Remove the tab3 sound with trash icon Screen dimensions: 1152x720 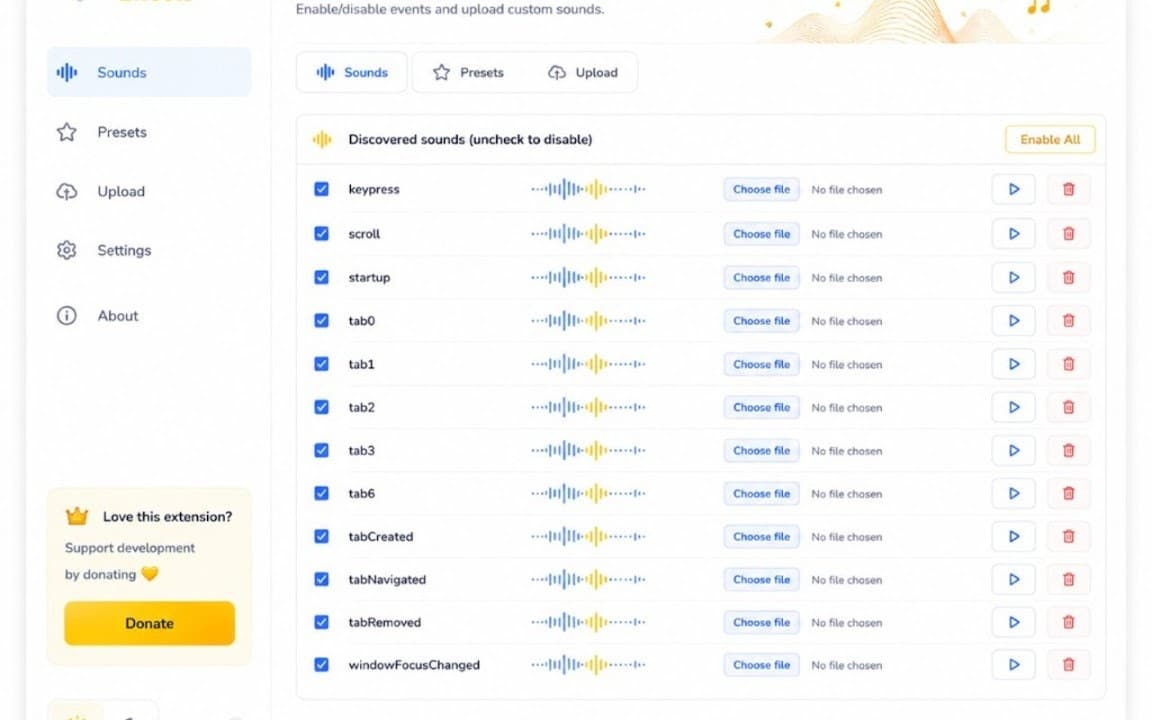(1068, 450)
